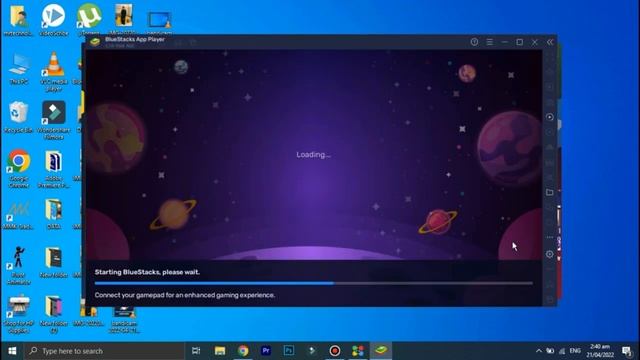Close the BlueStacks App Player window
This screenshot has height=360, width=640.
click(x=535, y=42)
